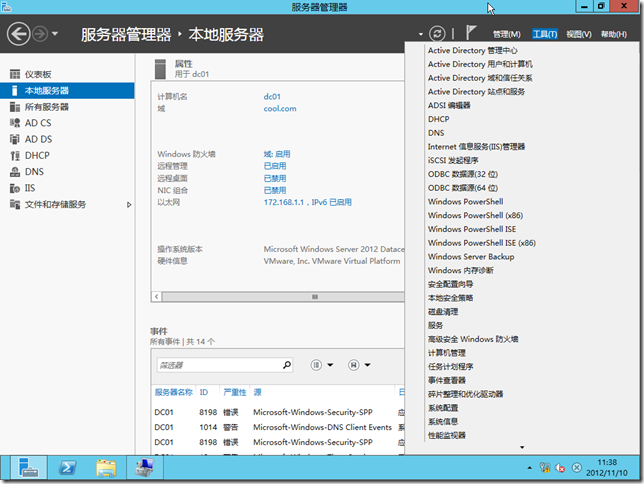Click the 本地服务器 sidebar icon

pos(15,90)
